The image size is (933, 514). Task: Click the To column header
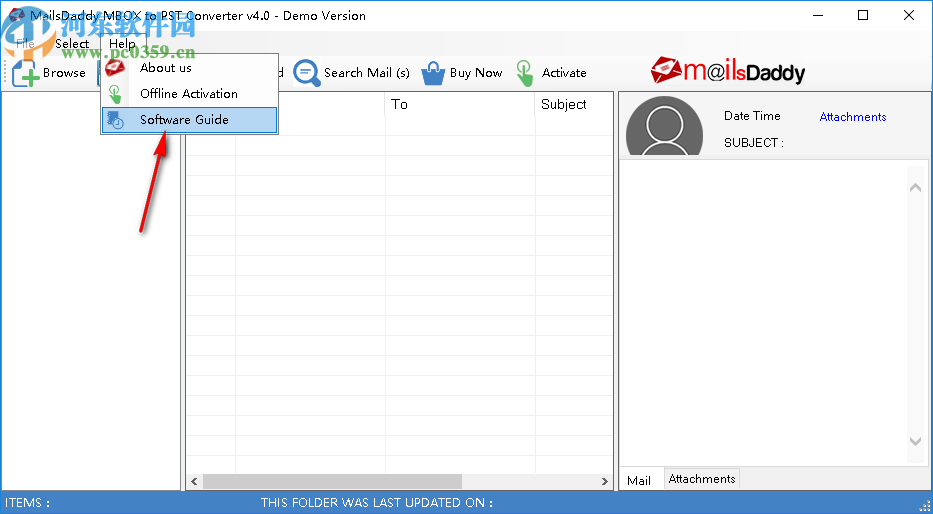[399, 104]
